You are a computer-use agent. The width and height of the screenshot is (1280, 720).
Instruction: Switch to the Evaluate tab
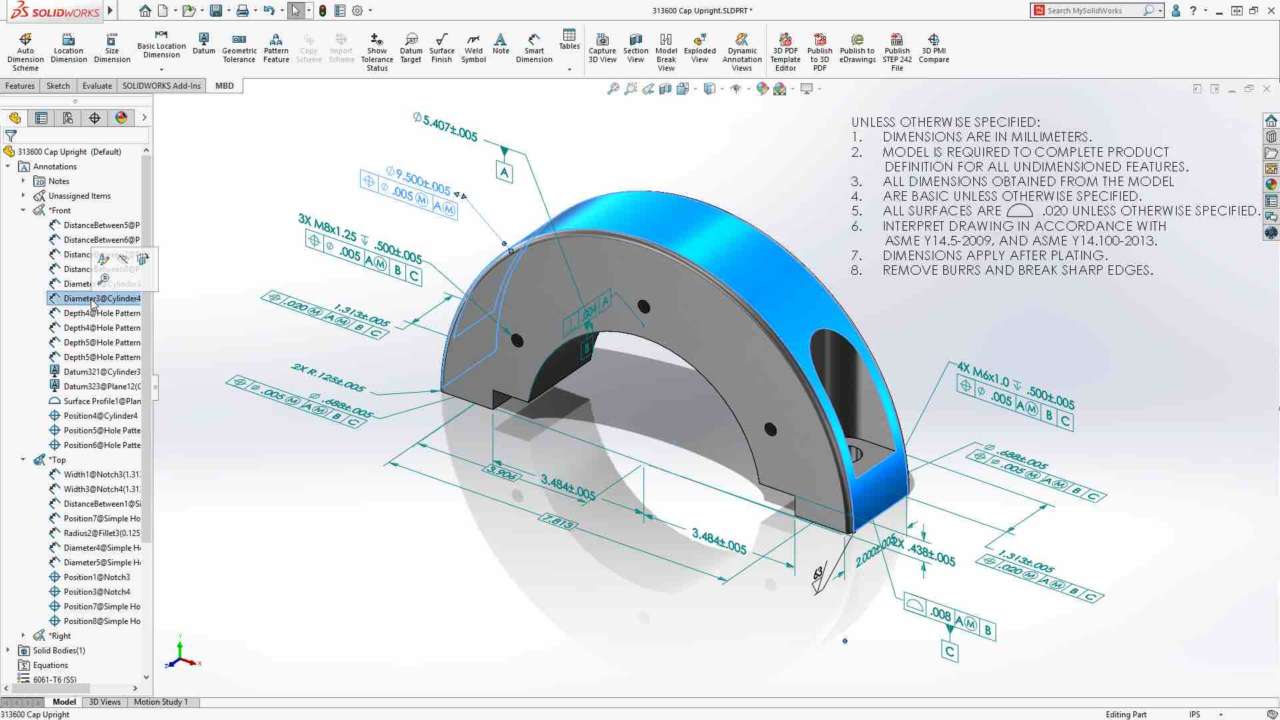(x=97, y=86)
